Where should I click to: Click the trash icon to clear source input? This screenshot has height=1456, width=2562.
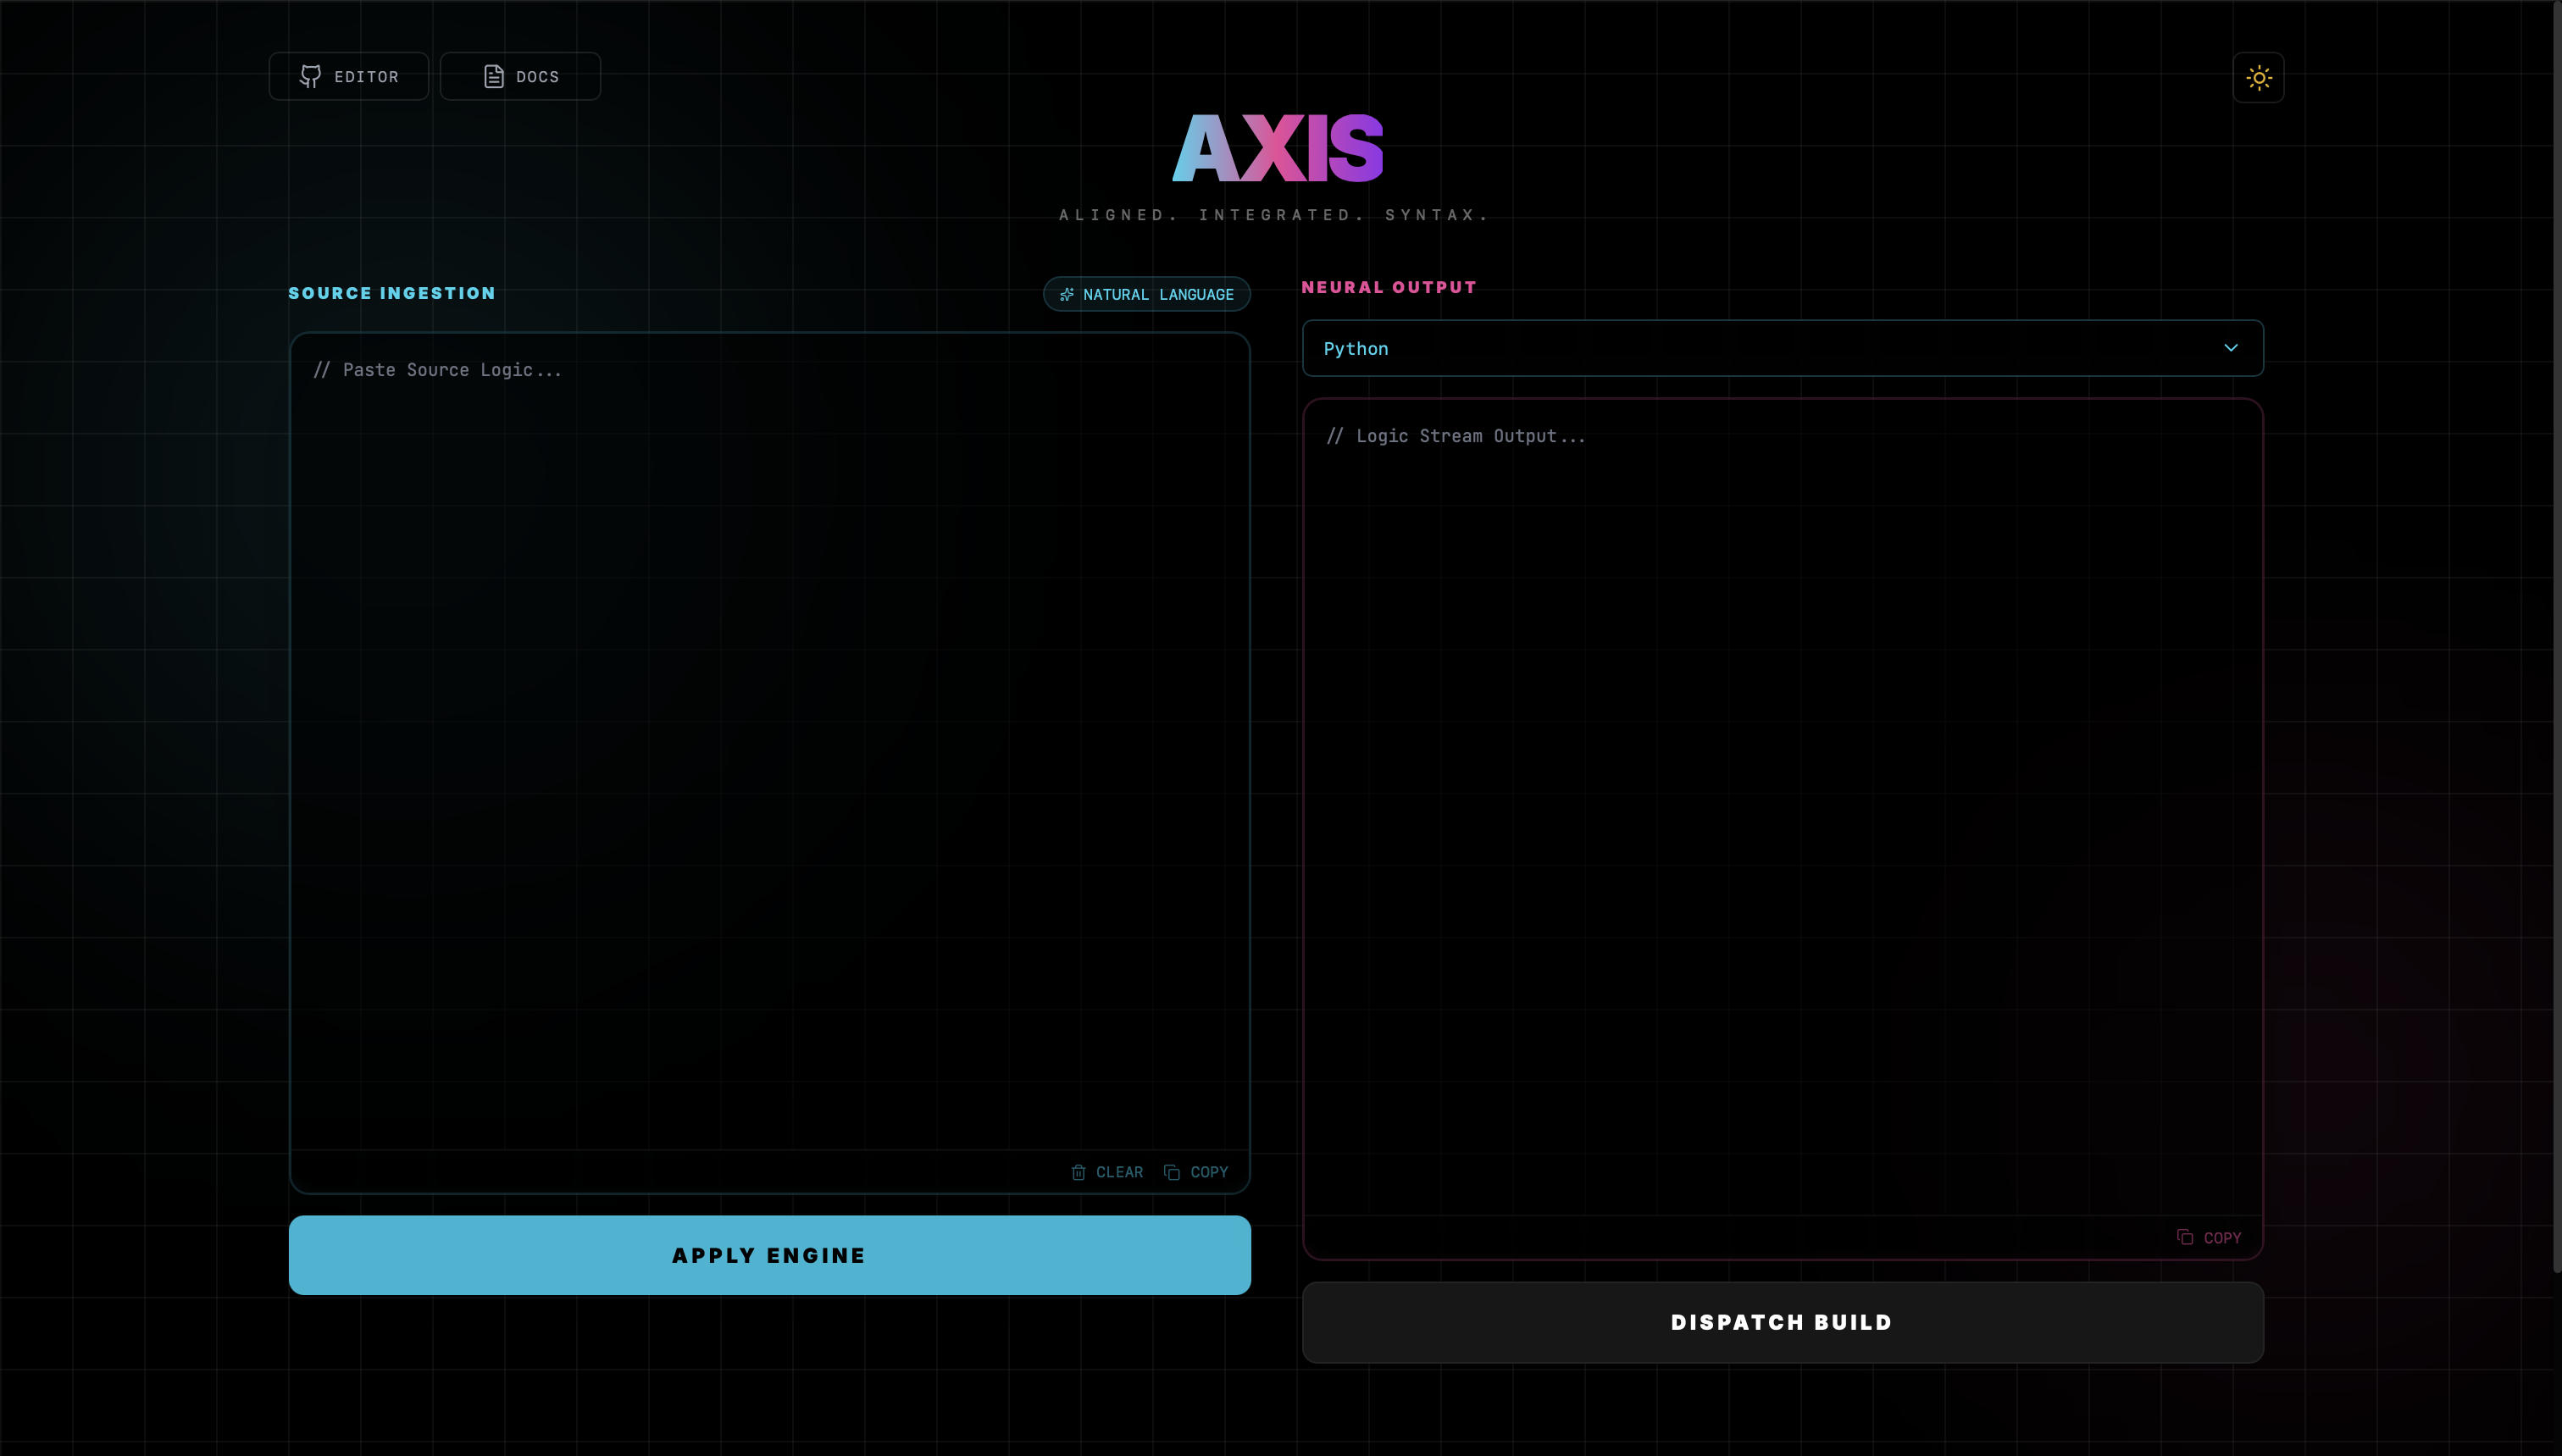tap(1078, 1172)
